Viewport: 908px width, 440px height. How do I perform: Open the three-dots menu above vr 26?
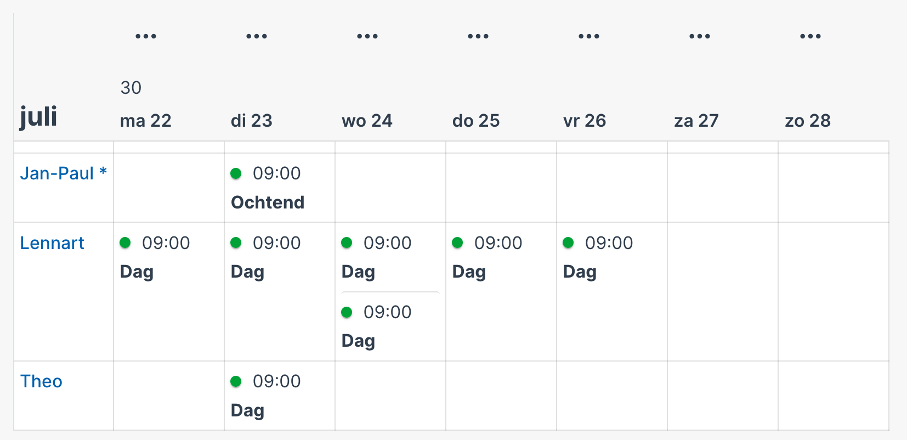pos(589,36)
